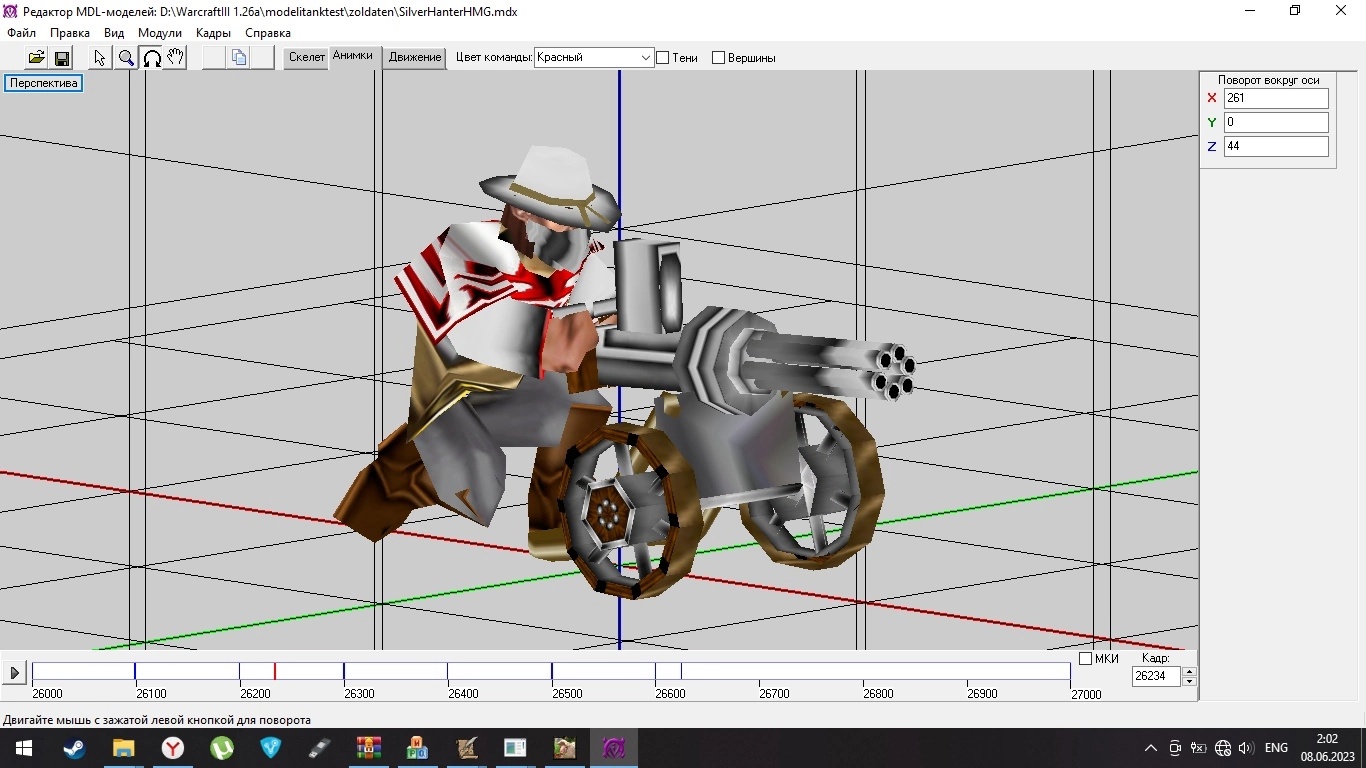Image resolution: width=1366 pixels, height=768 pixels.
Task: Open the Вид menu
Action: (x=114, y=33)
